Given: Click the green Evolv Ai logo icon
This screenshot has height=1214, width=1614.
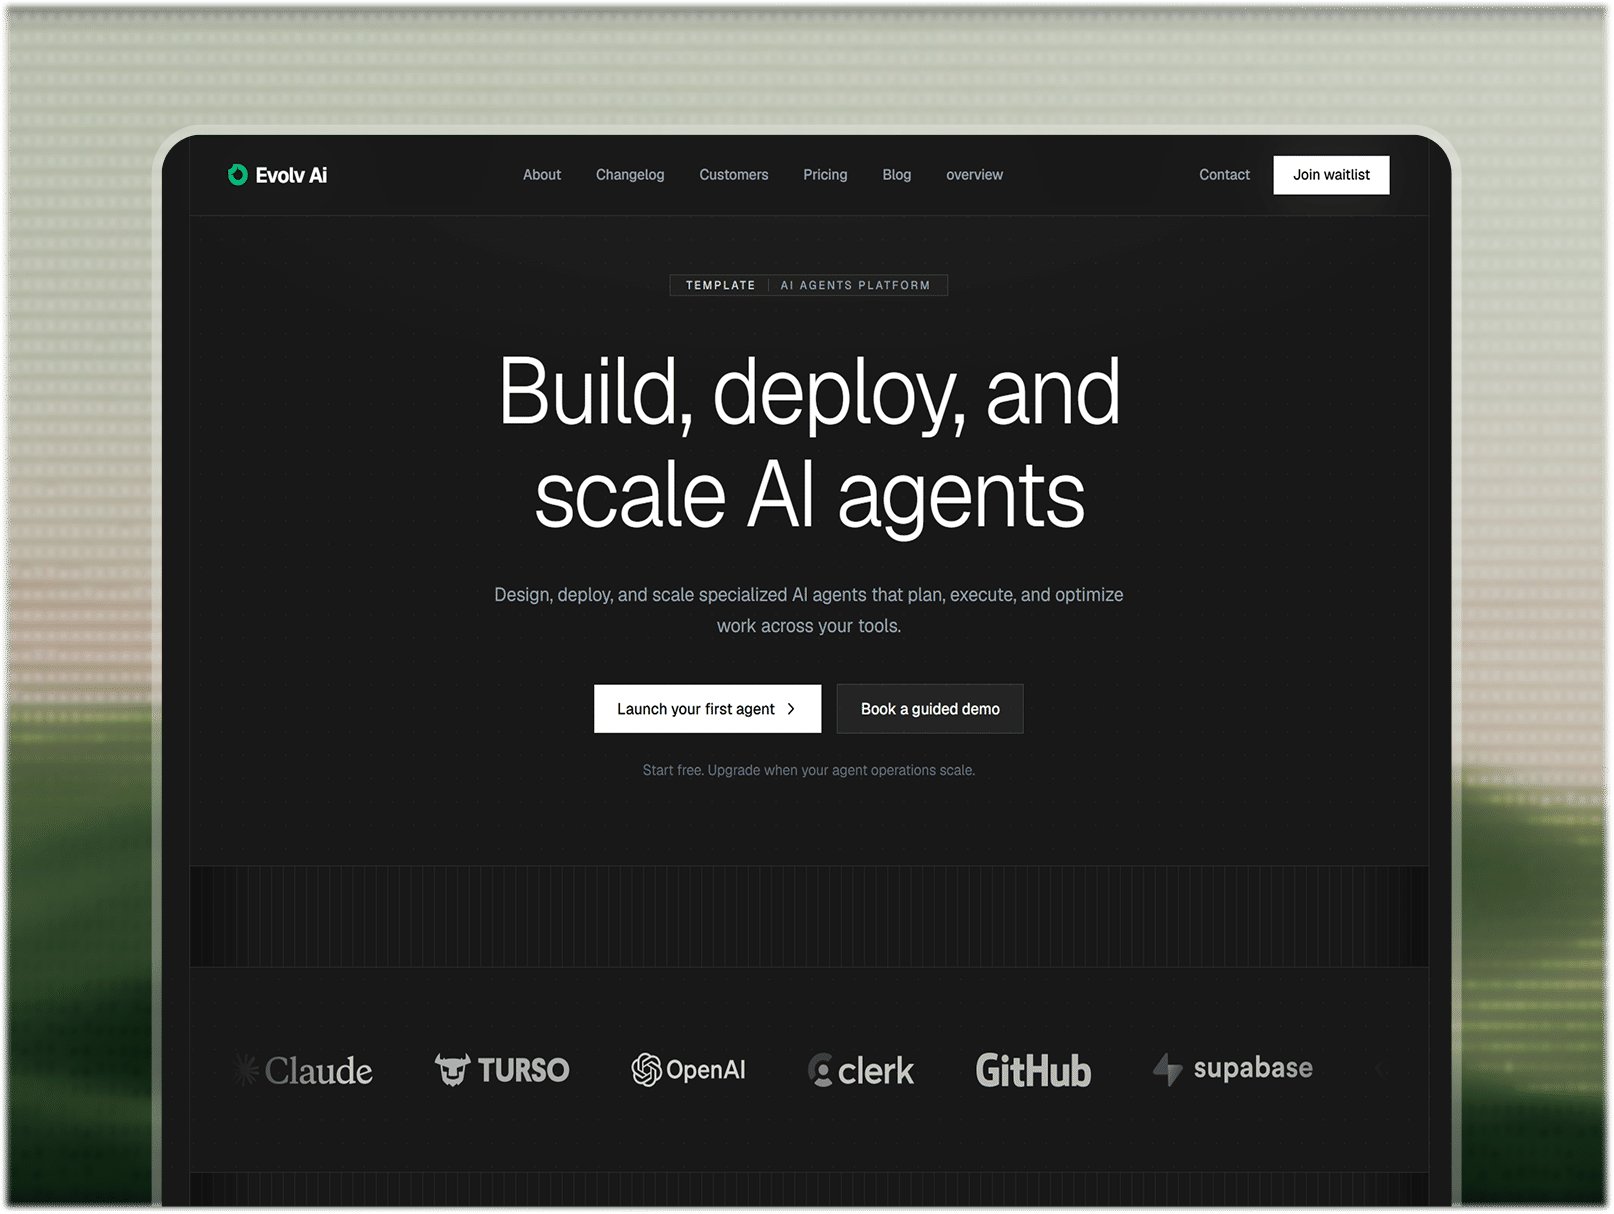Looking at the screenshot, I should point(237,175).
